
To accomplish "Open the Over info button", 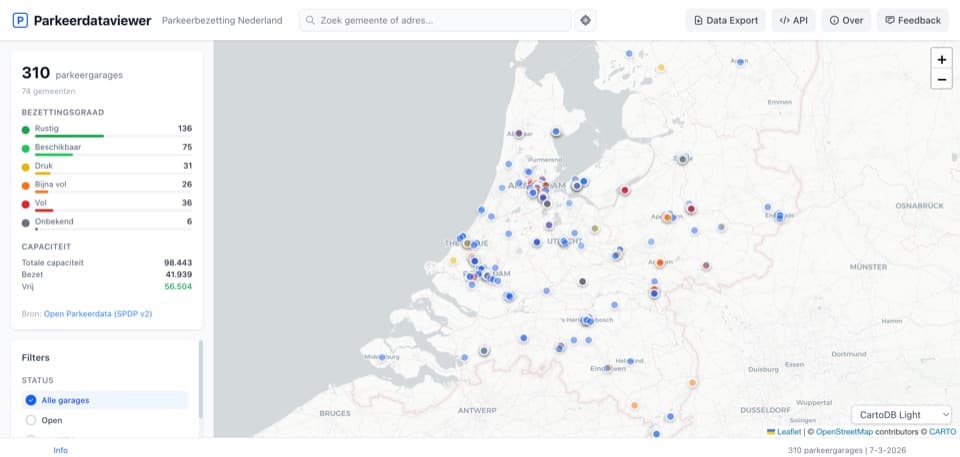I will [846, 20].
